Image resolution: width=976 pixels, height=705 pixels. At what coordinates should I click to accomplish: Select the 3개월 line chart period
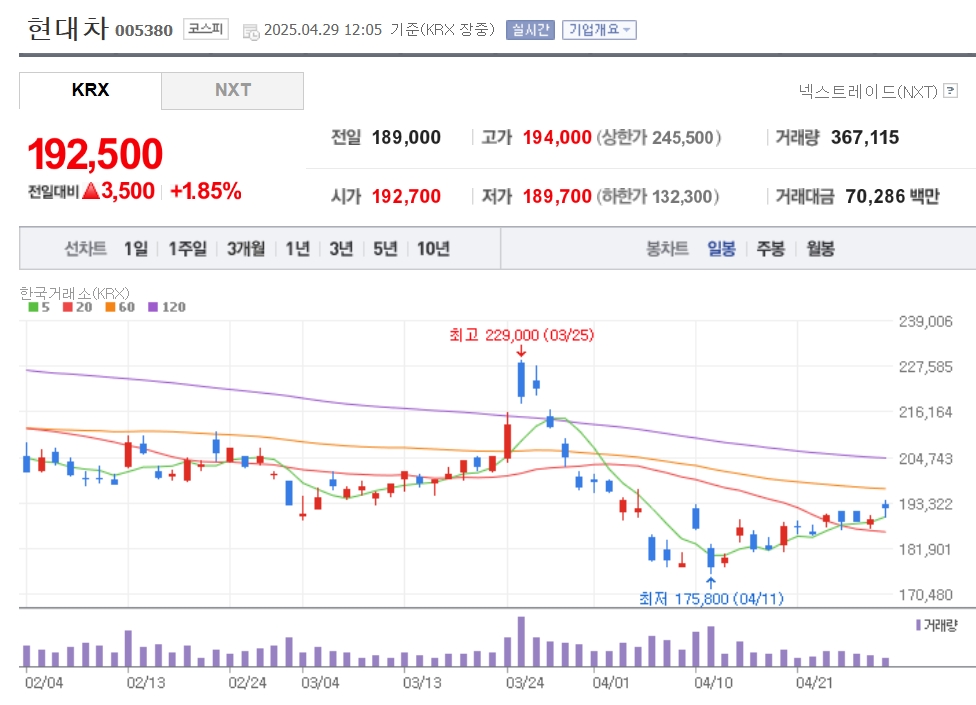(246, 249)
